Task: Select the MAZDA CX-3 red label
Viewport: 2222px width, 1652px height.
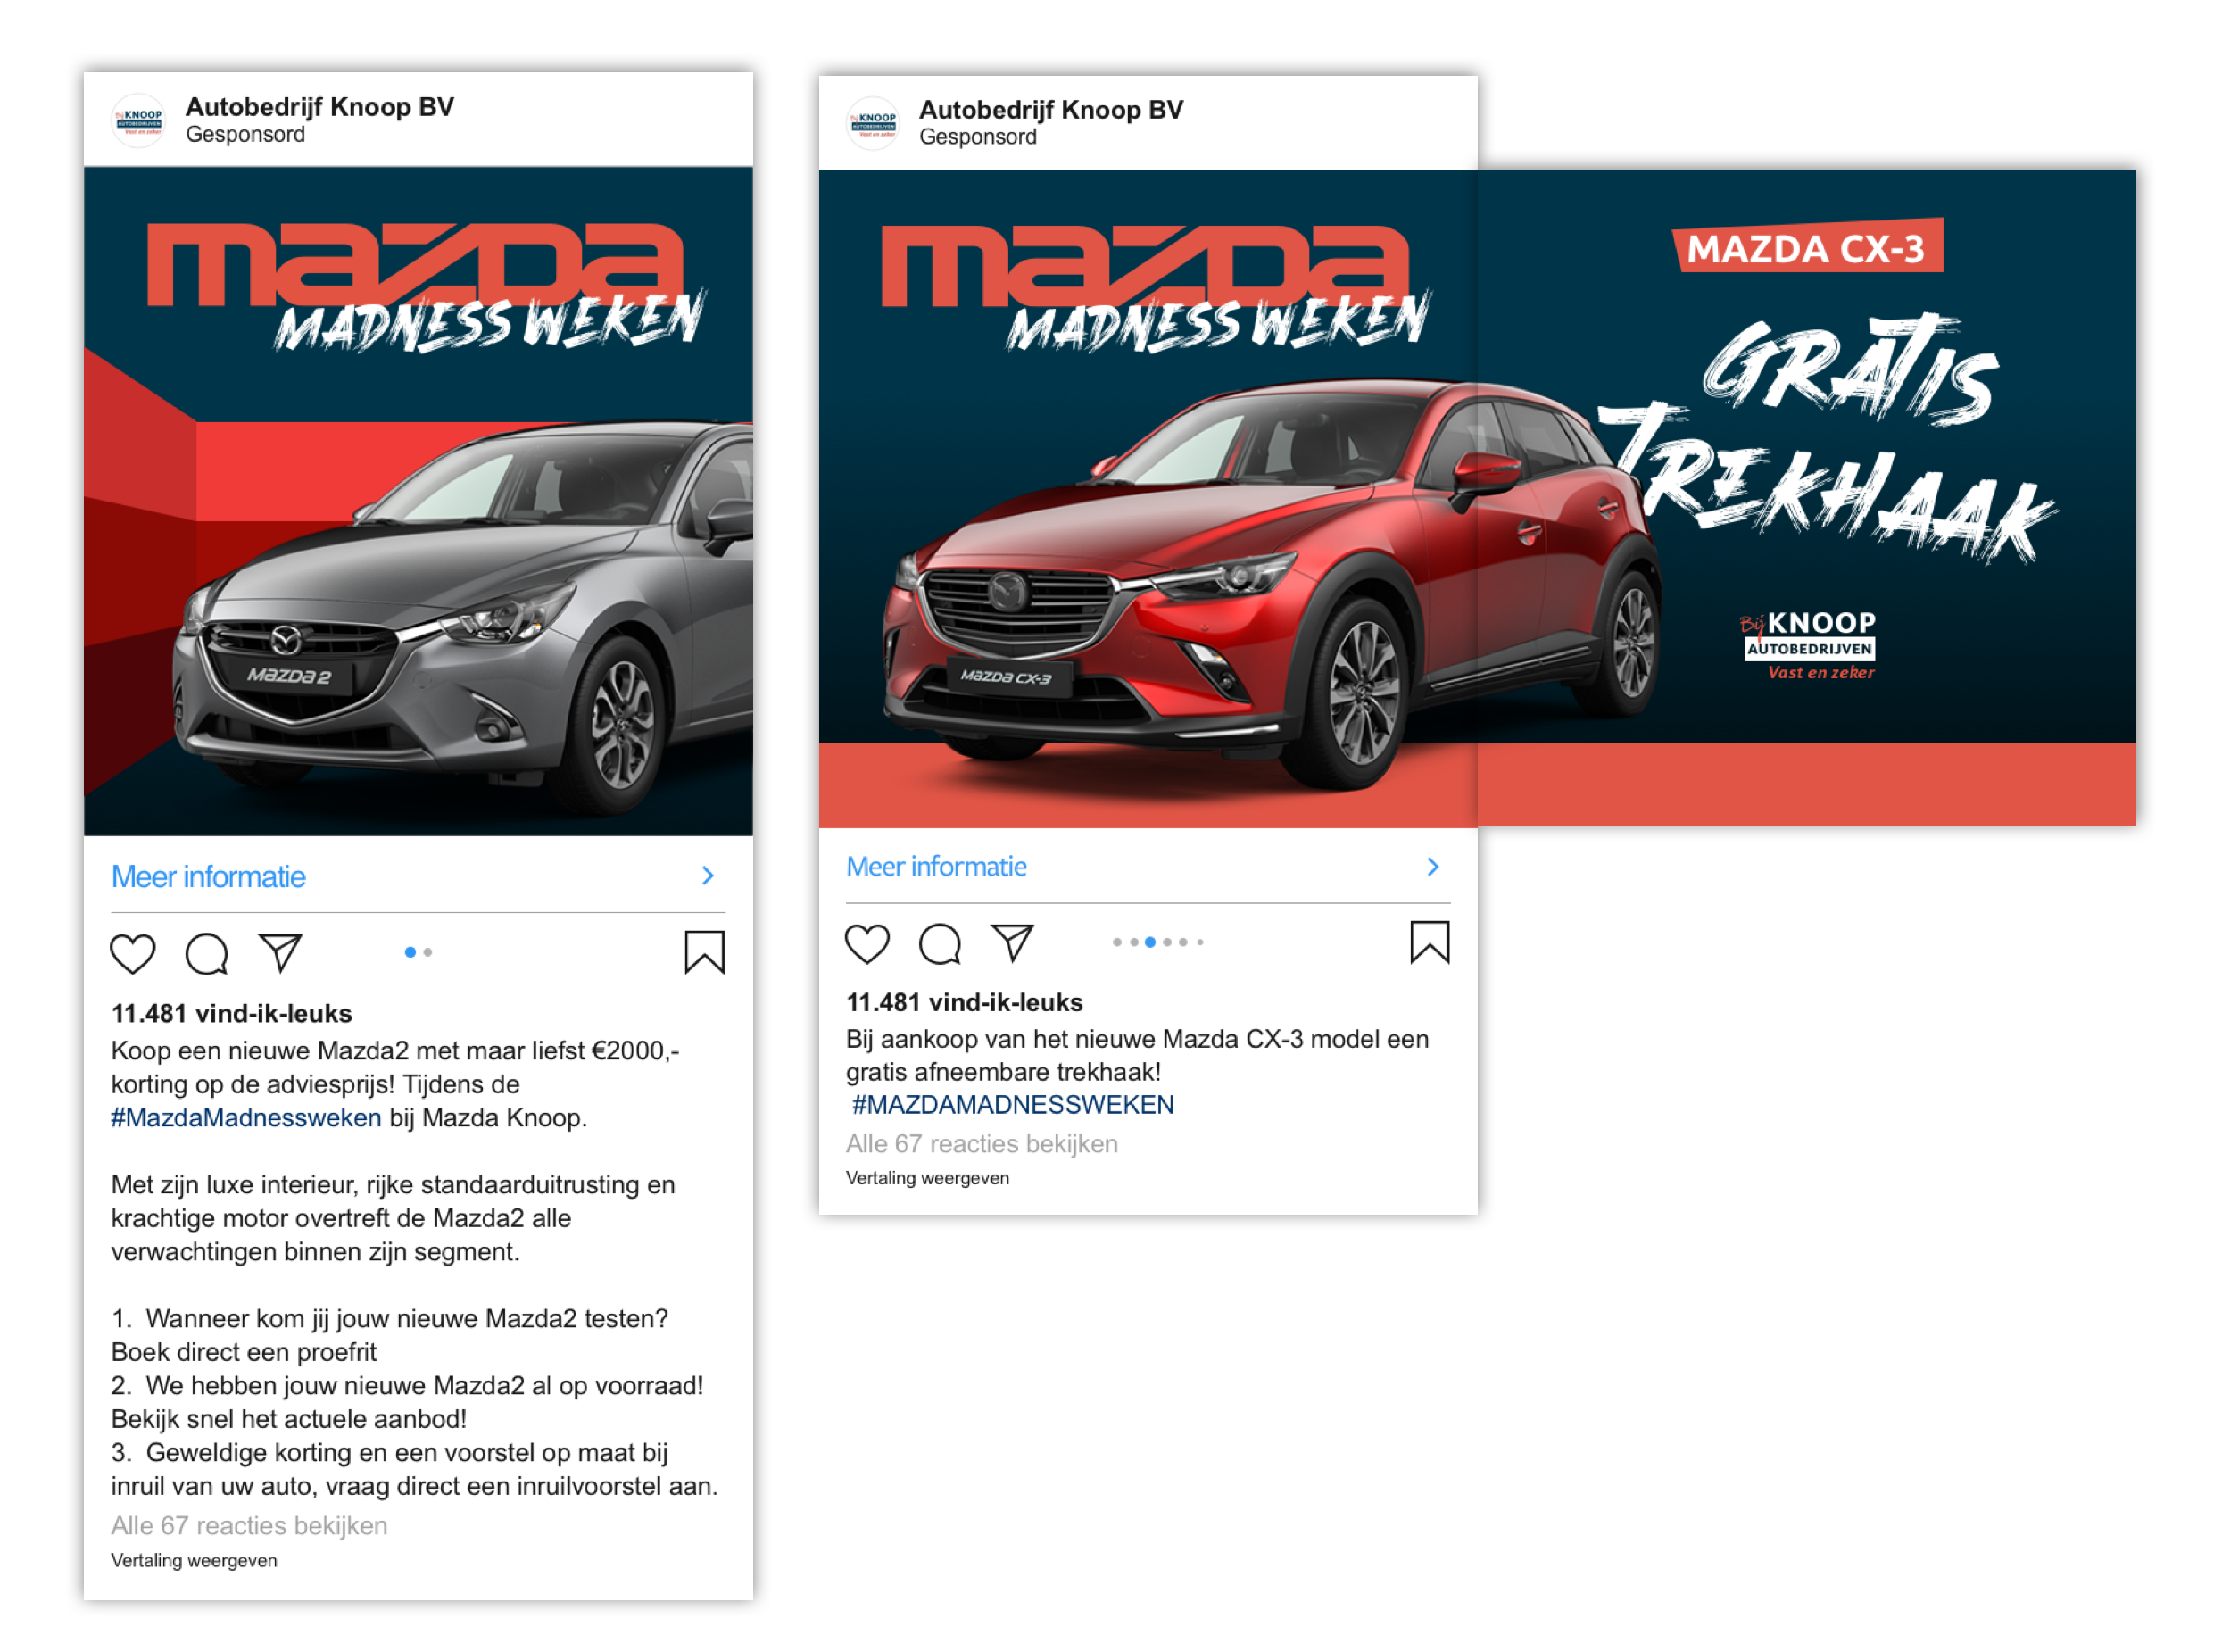Action: click(x=1807, y=246)
